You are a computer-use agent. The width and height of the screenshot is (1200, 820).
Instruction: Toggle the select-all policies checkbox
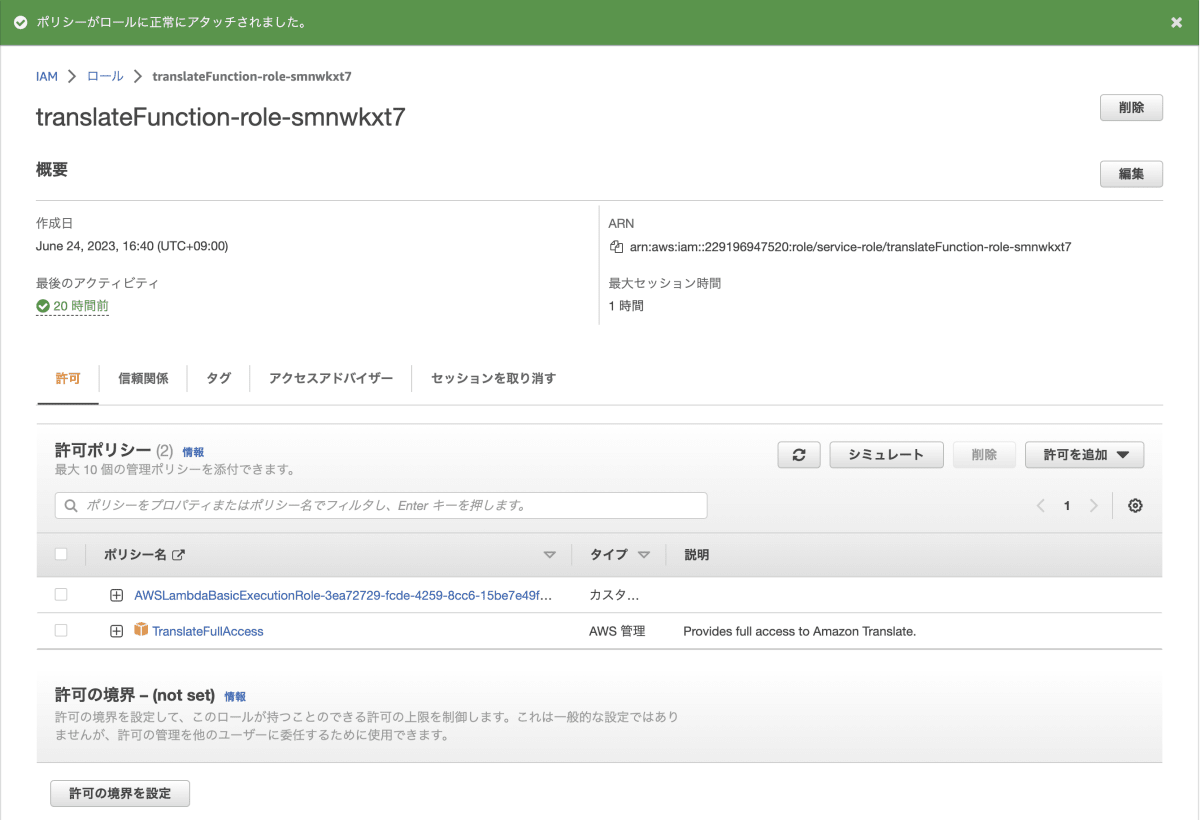[x=61, y=554]
